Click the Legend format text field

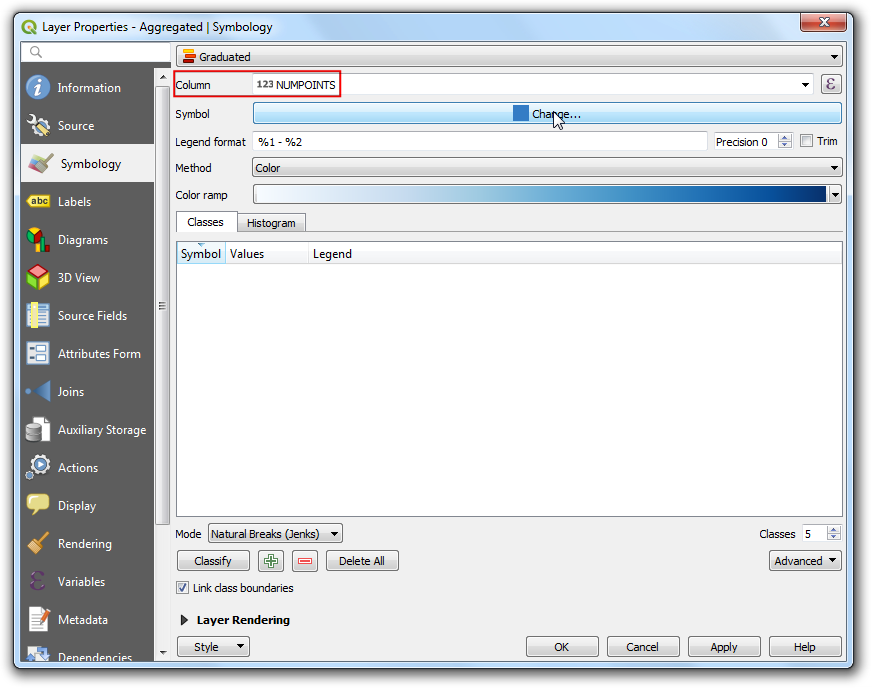point(480,142)
